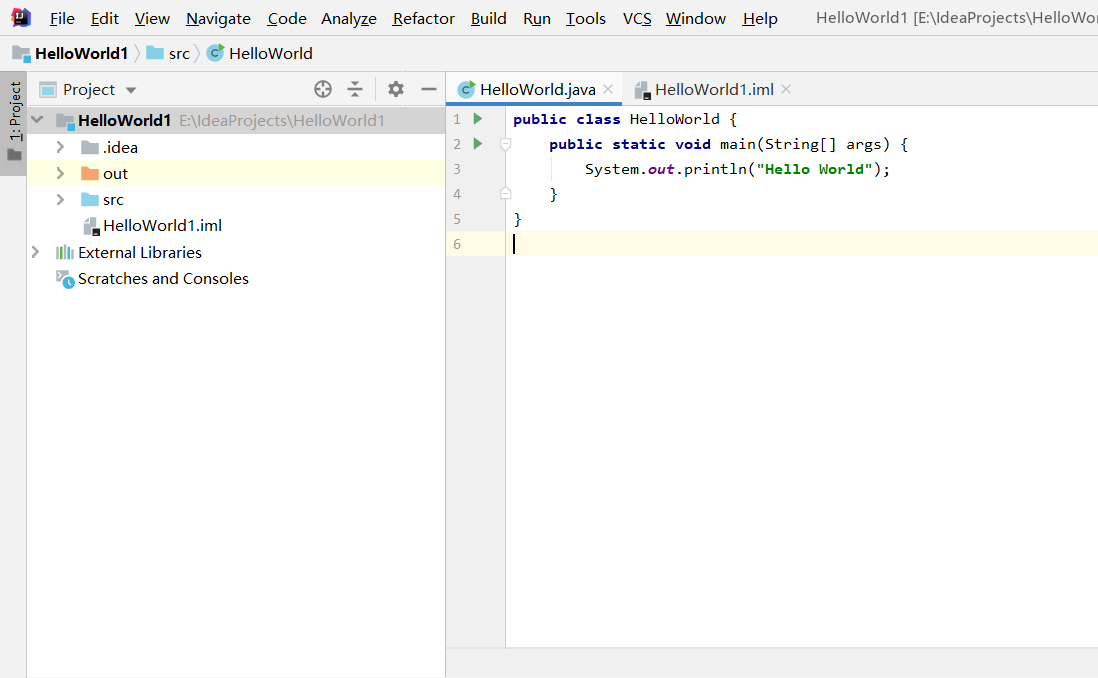This screenshot has width=1098, height=678.
Task: Open the Analyze menu
Action: [x=349, y=19]
